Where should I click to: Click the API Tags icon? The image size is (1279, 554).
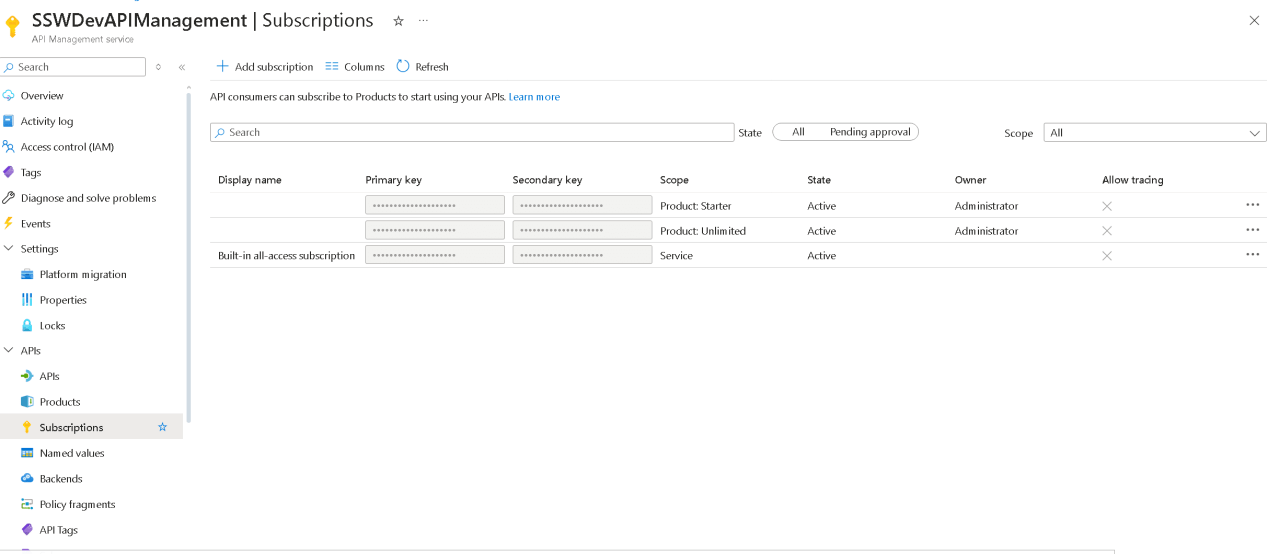tap(27, 530)
